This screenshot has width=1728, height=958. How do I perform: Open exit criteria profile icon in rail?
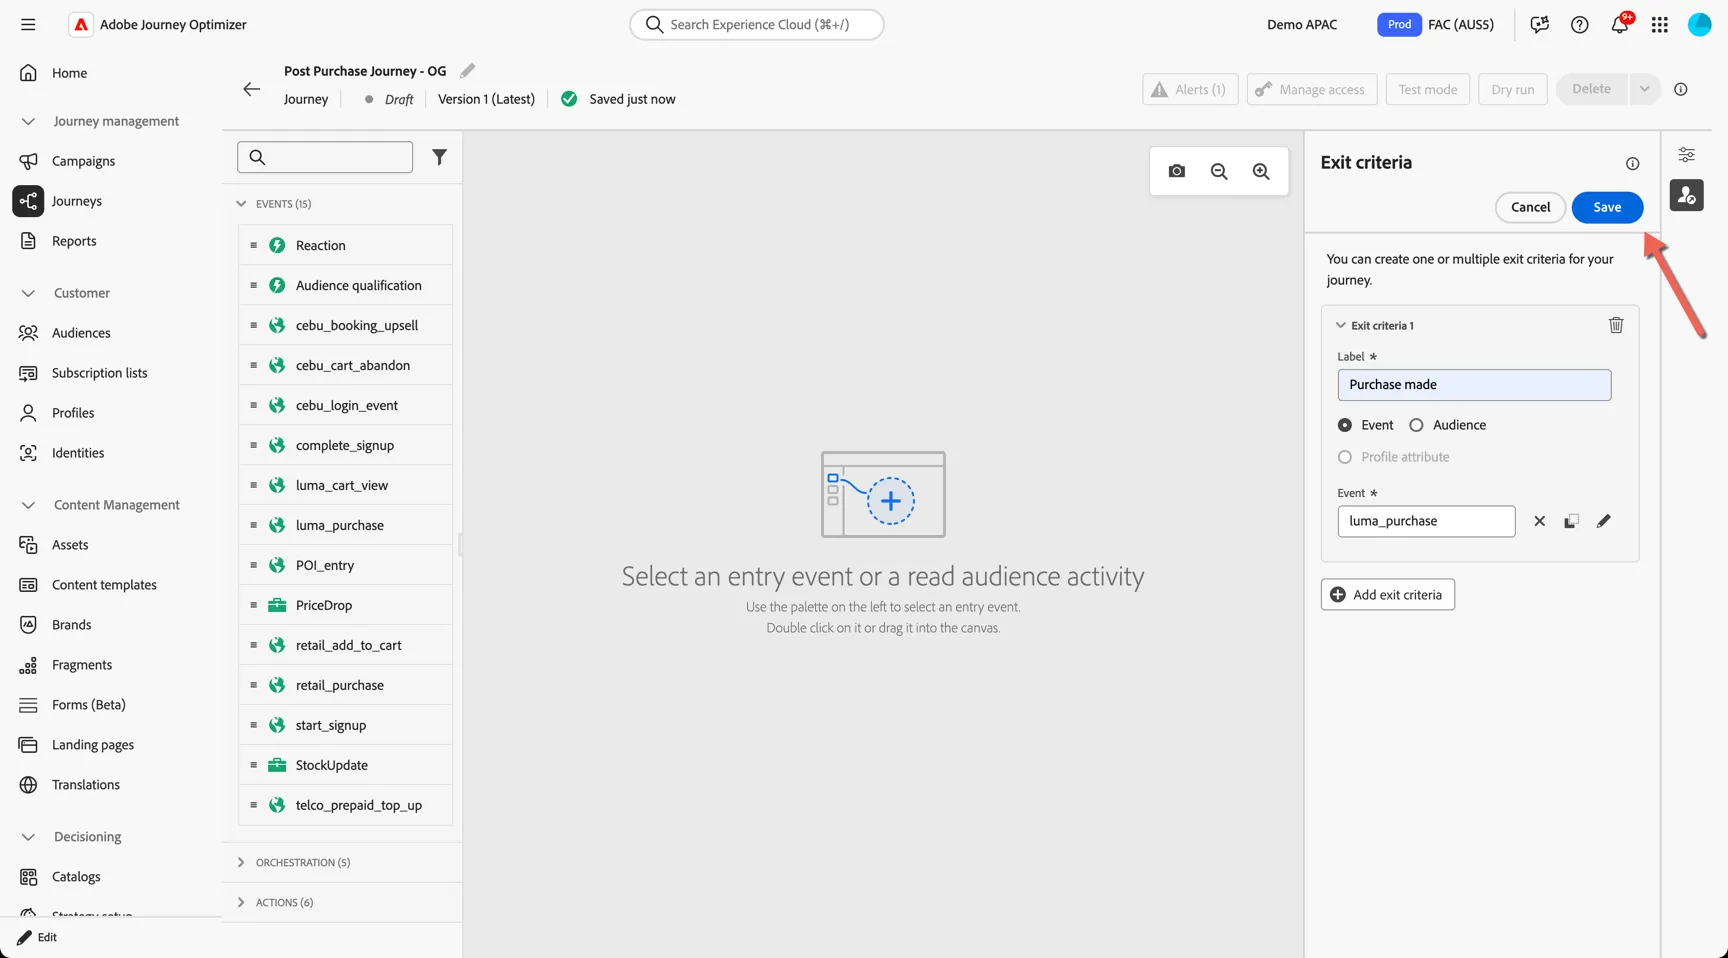pos(1686,195)
